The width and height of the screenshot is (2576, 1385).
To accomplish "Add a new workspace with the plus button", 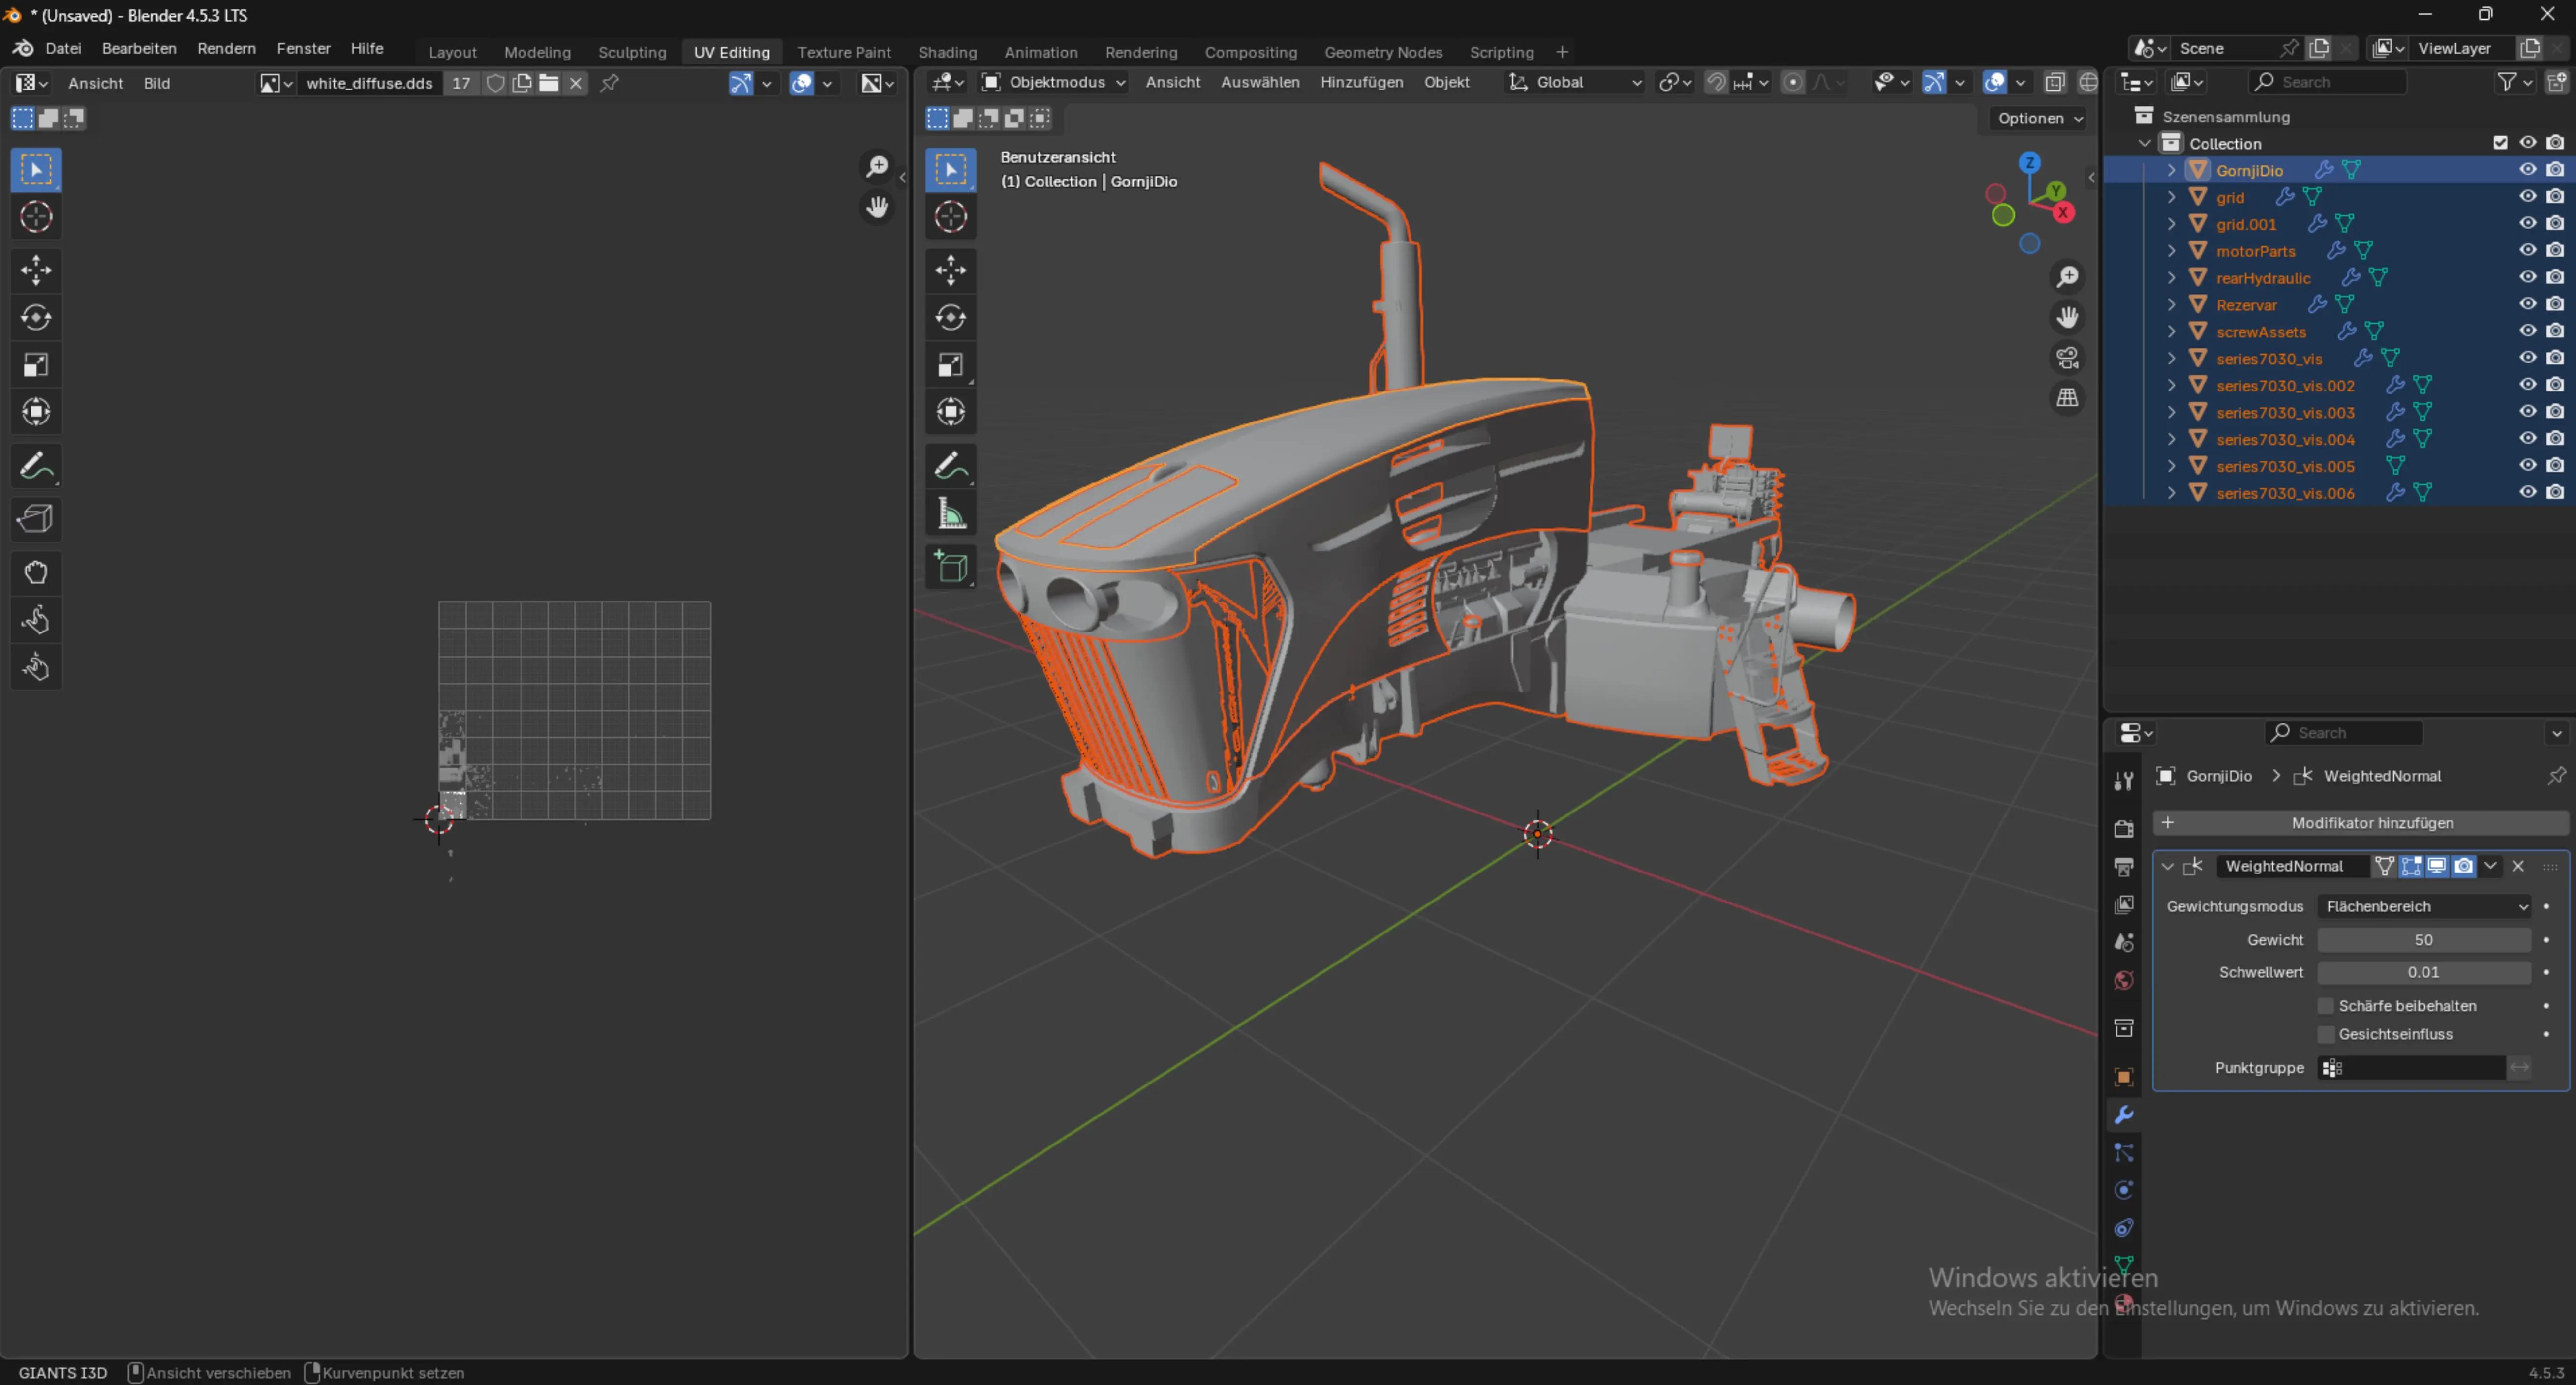I will tap(1562, 52).
